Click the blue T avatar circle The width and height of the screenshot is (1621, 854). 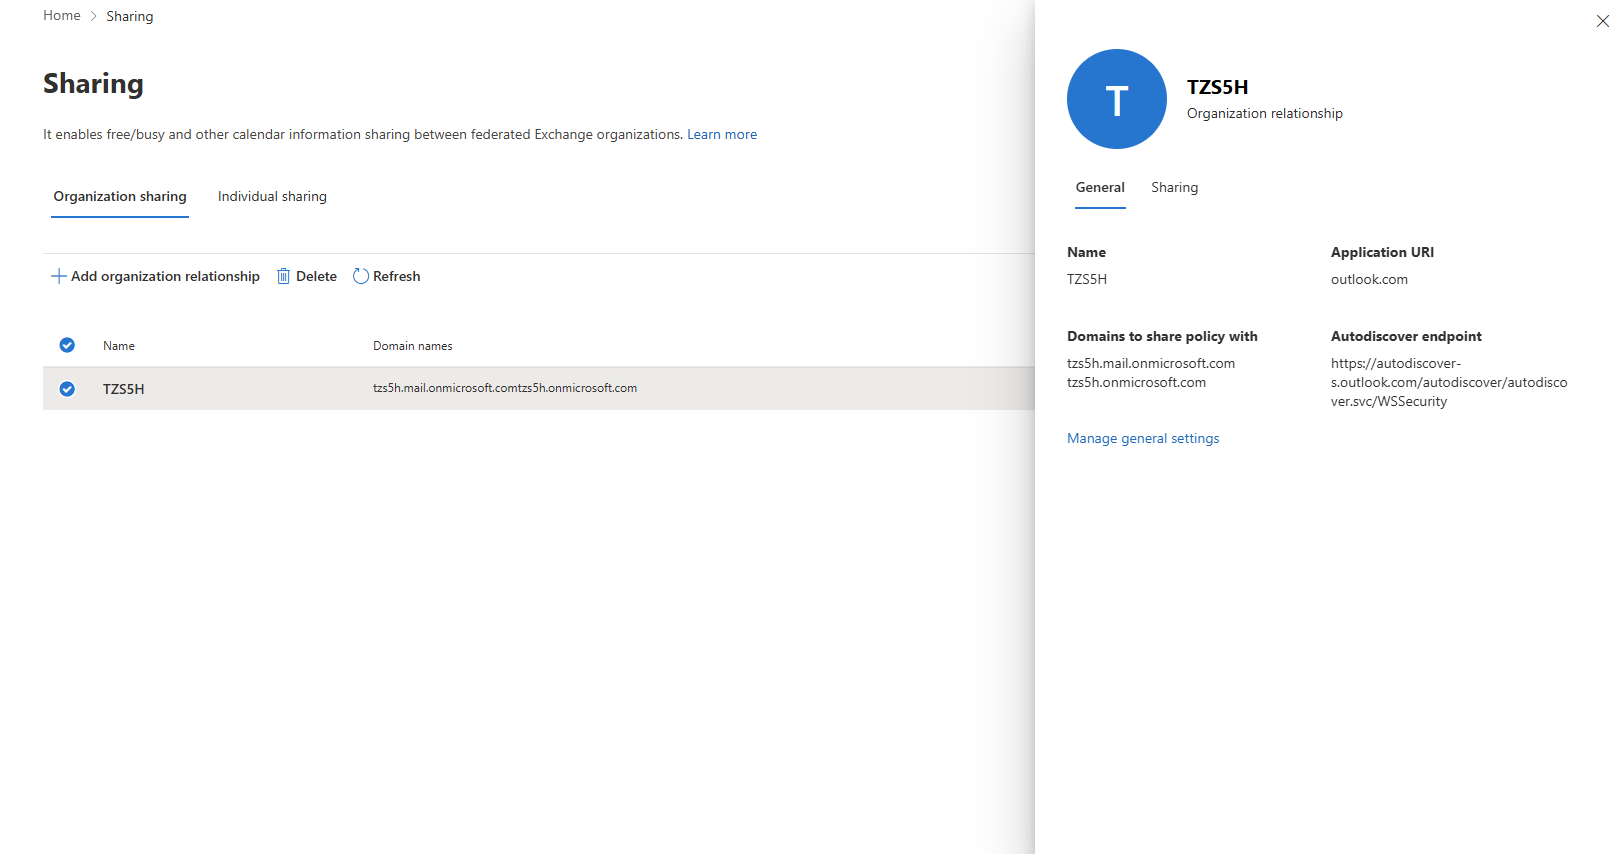click(x=1116, y=99)
